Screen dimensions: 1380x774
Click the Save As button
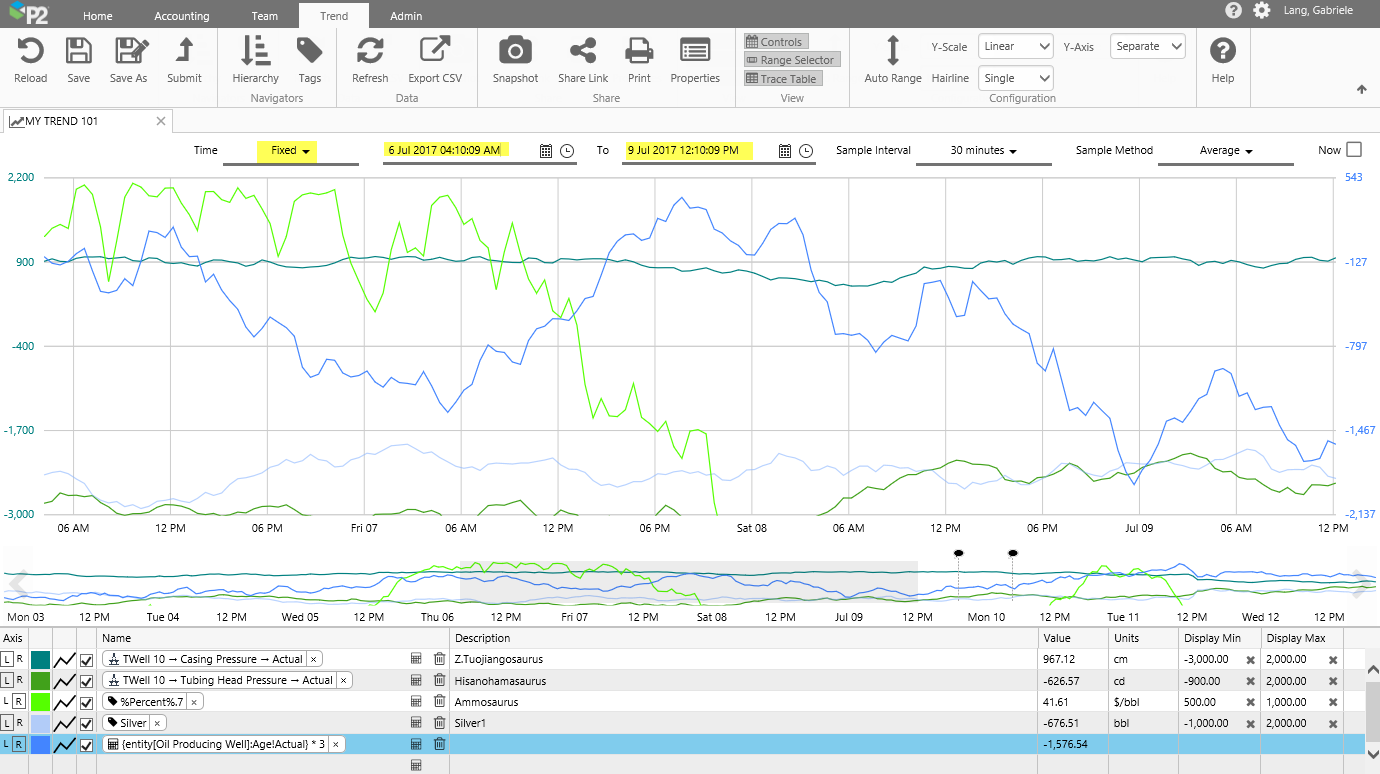point(128,52)
